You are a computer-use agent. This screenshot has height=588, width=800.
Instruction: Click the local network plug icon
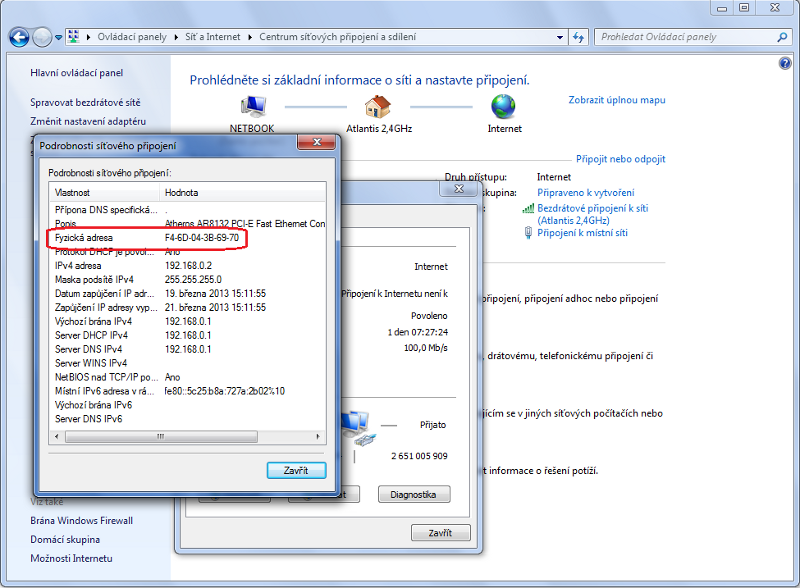528,233
